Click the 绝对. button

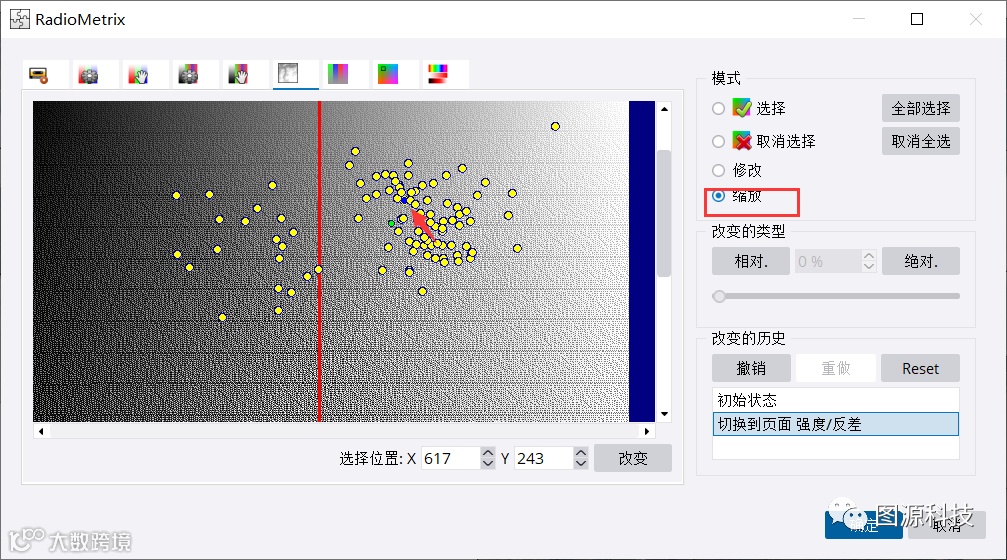[921, 261]
